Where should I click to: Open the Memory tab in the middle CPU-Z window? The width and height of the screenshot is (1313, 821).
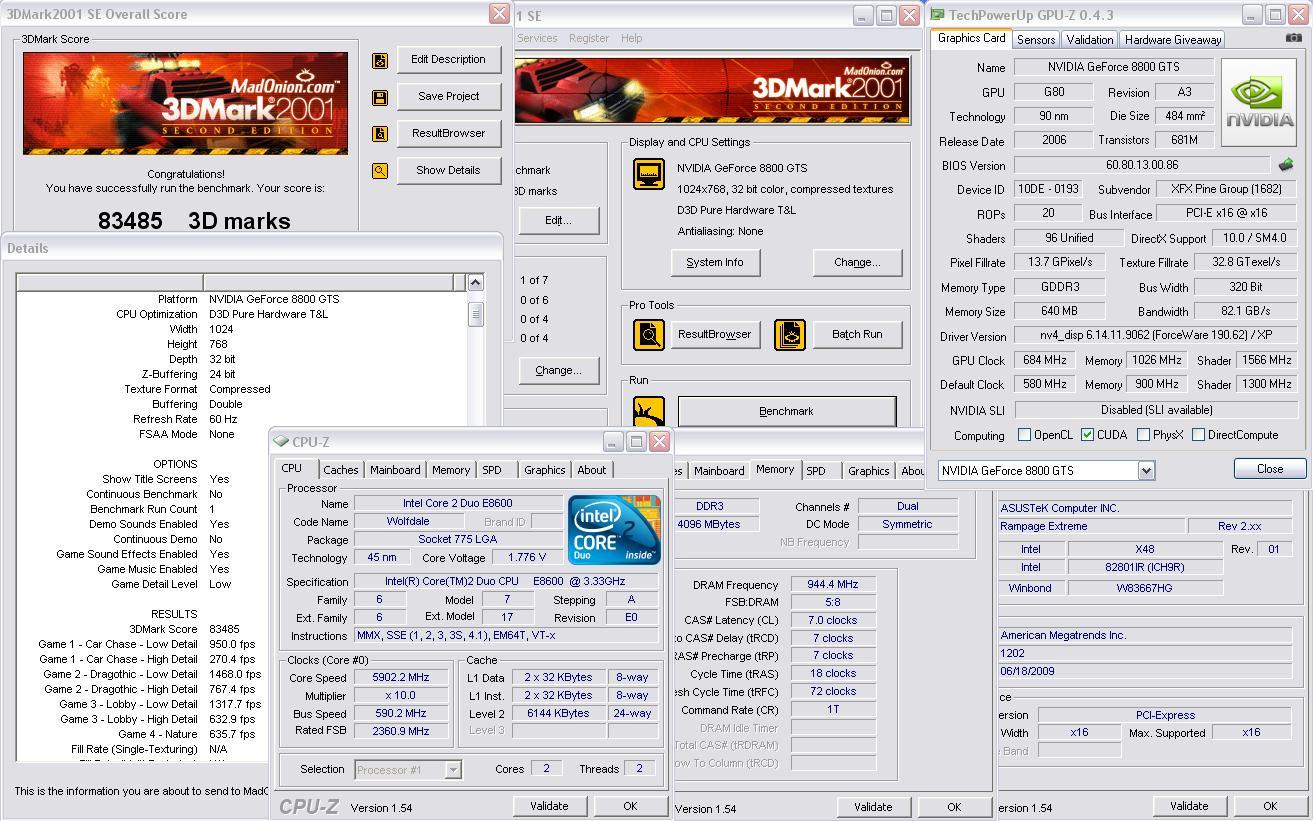click(x=775, y=469)
